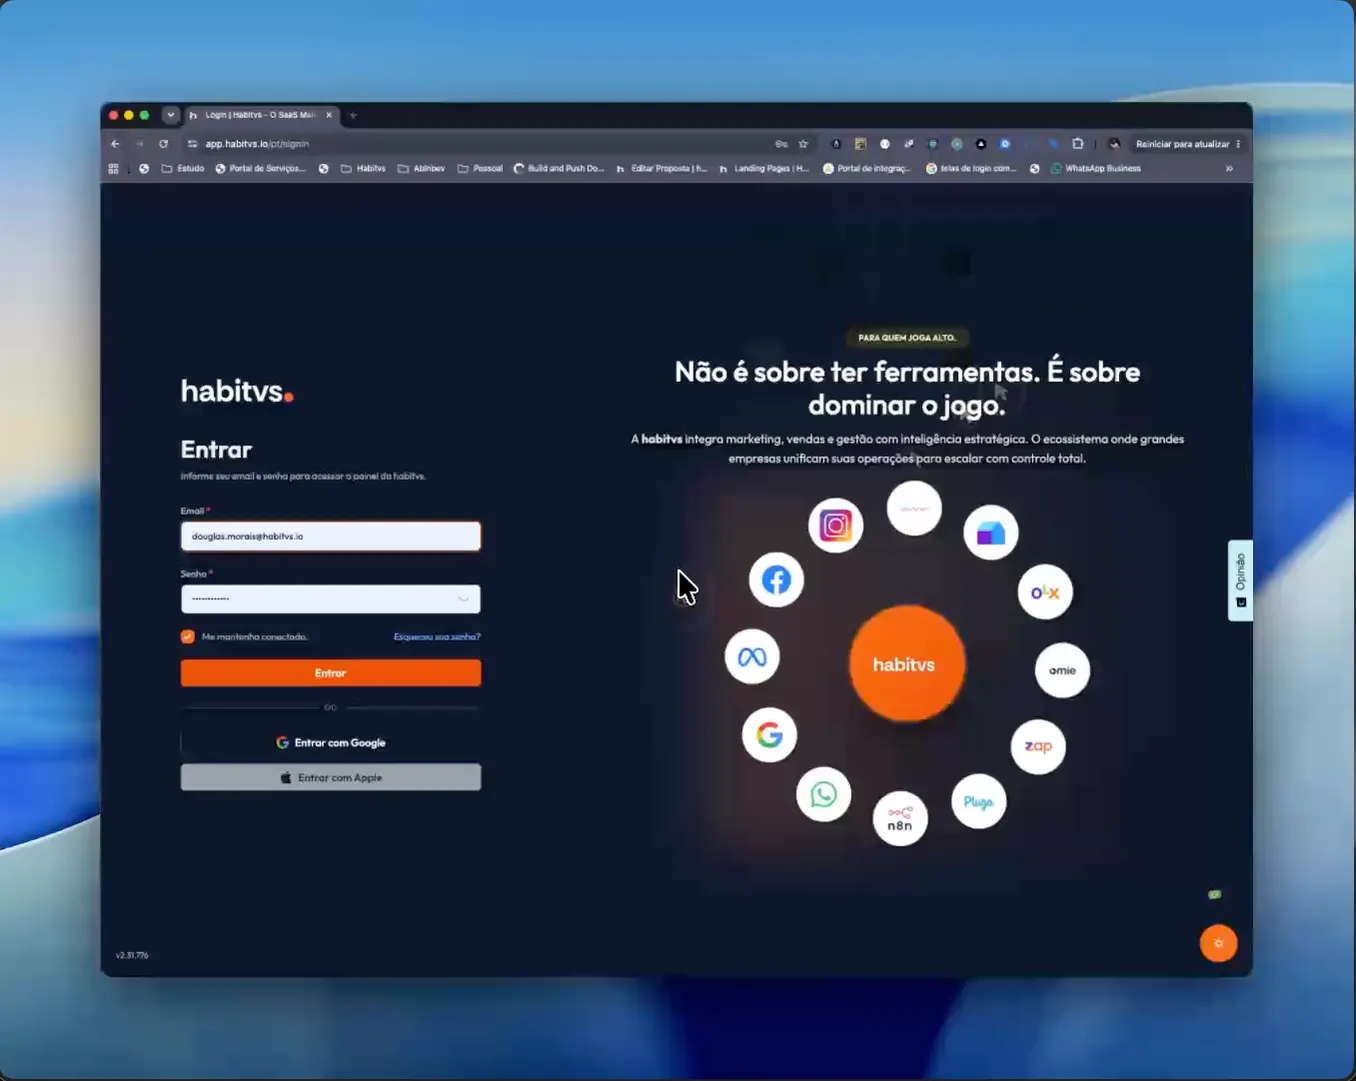Open the Abinbev bookmarks folder
1356x1081 pixels.
pos(421,169)
